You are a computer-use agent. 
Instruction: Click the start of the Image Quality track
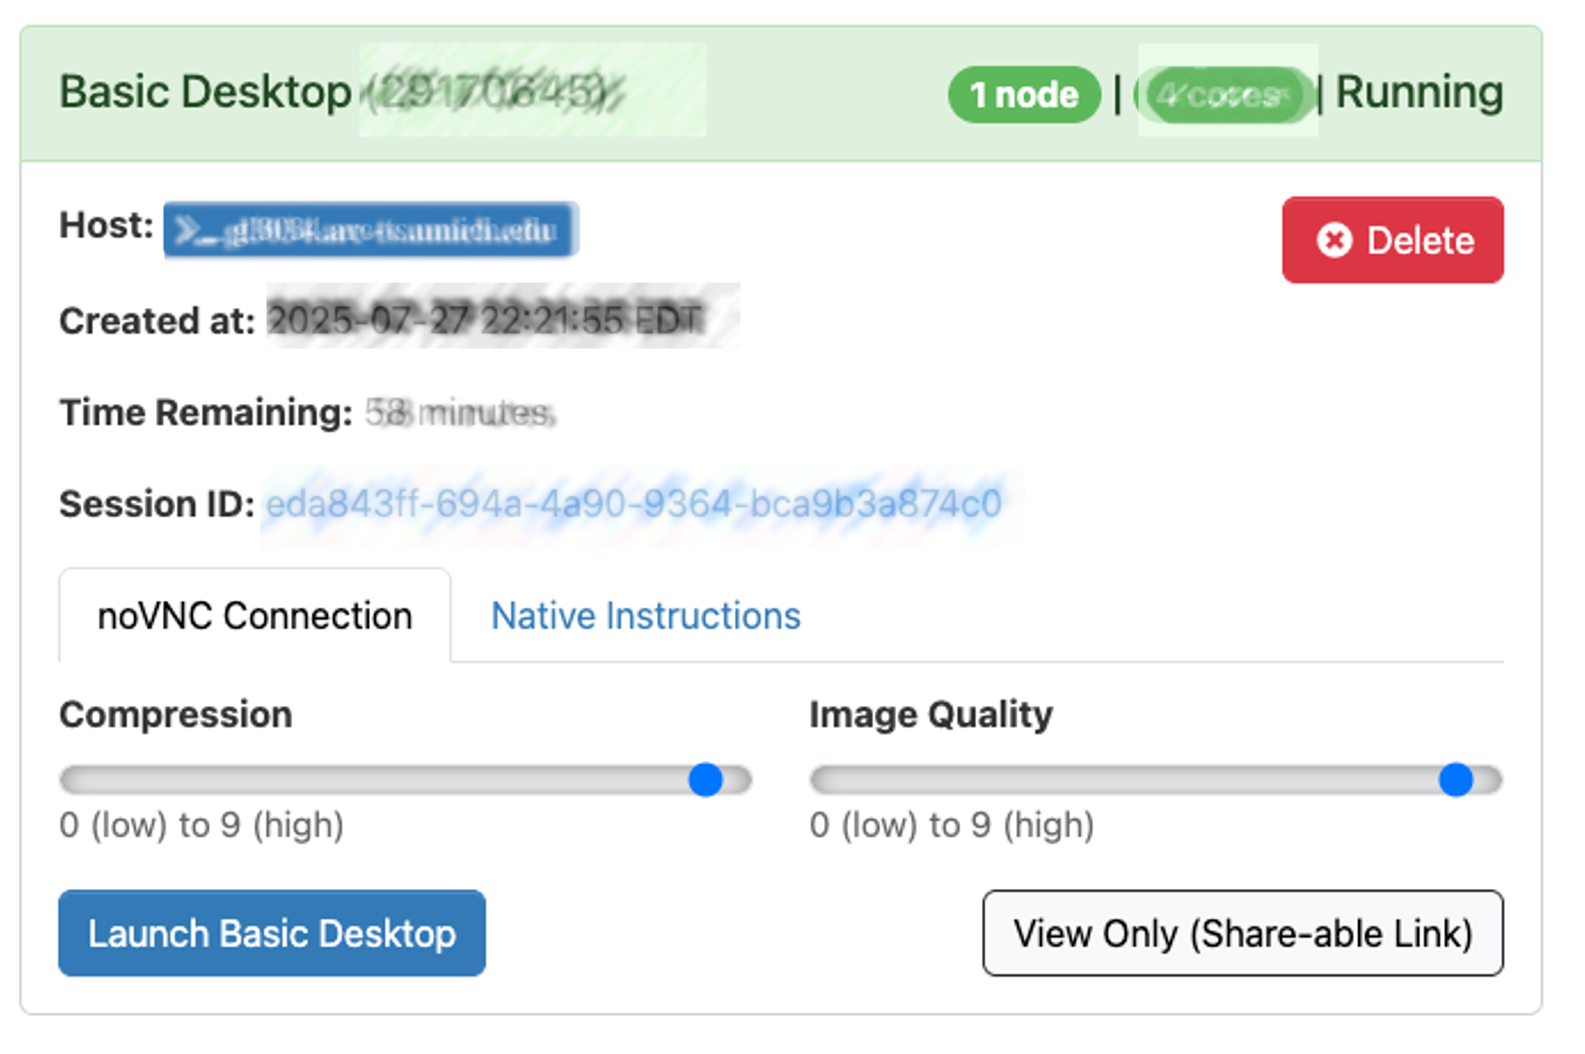tap(822, 780)
